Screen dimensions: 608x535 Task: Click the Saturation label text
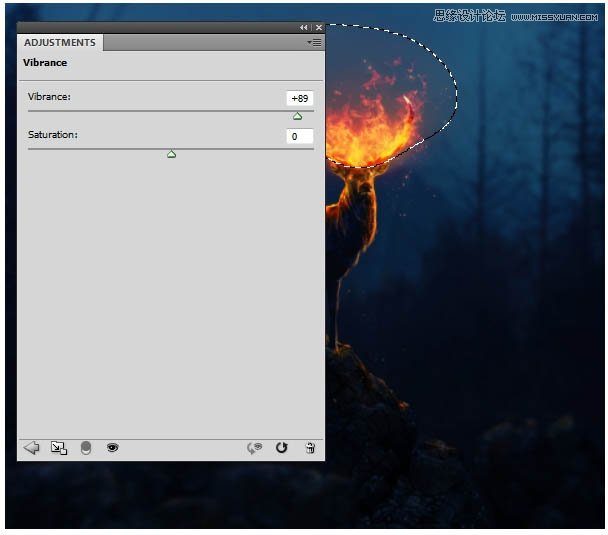click(x=53, y=134)
